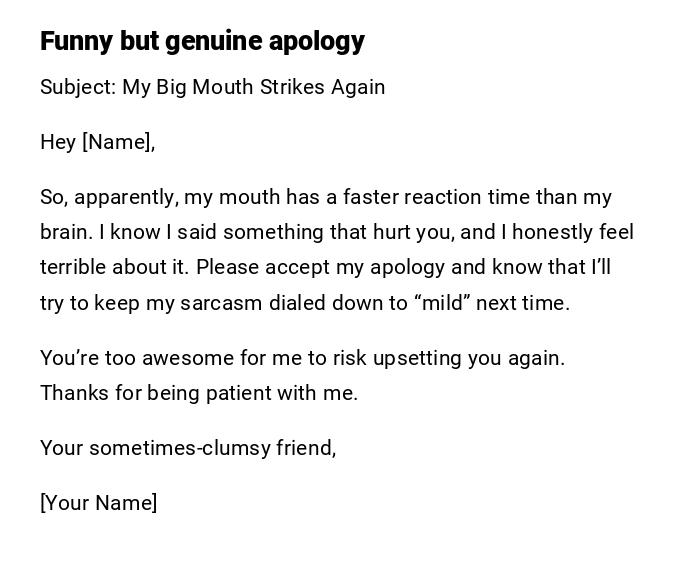Click the line "Thanks for being patient with me."

coord(199,393)
